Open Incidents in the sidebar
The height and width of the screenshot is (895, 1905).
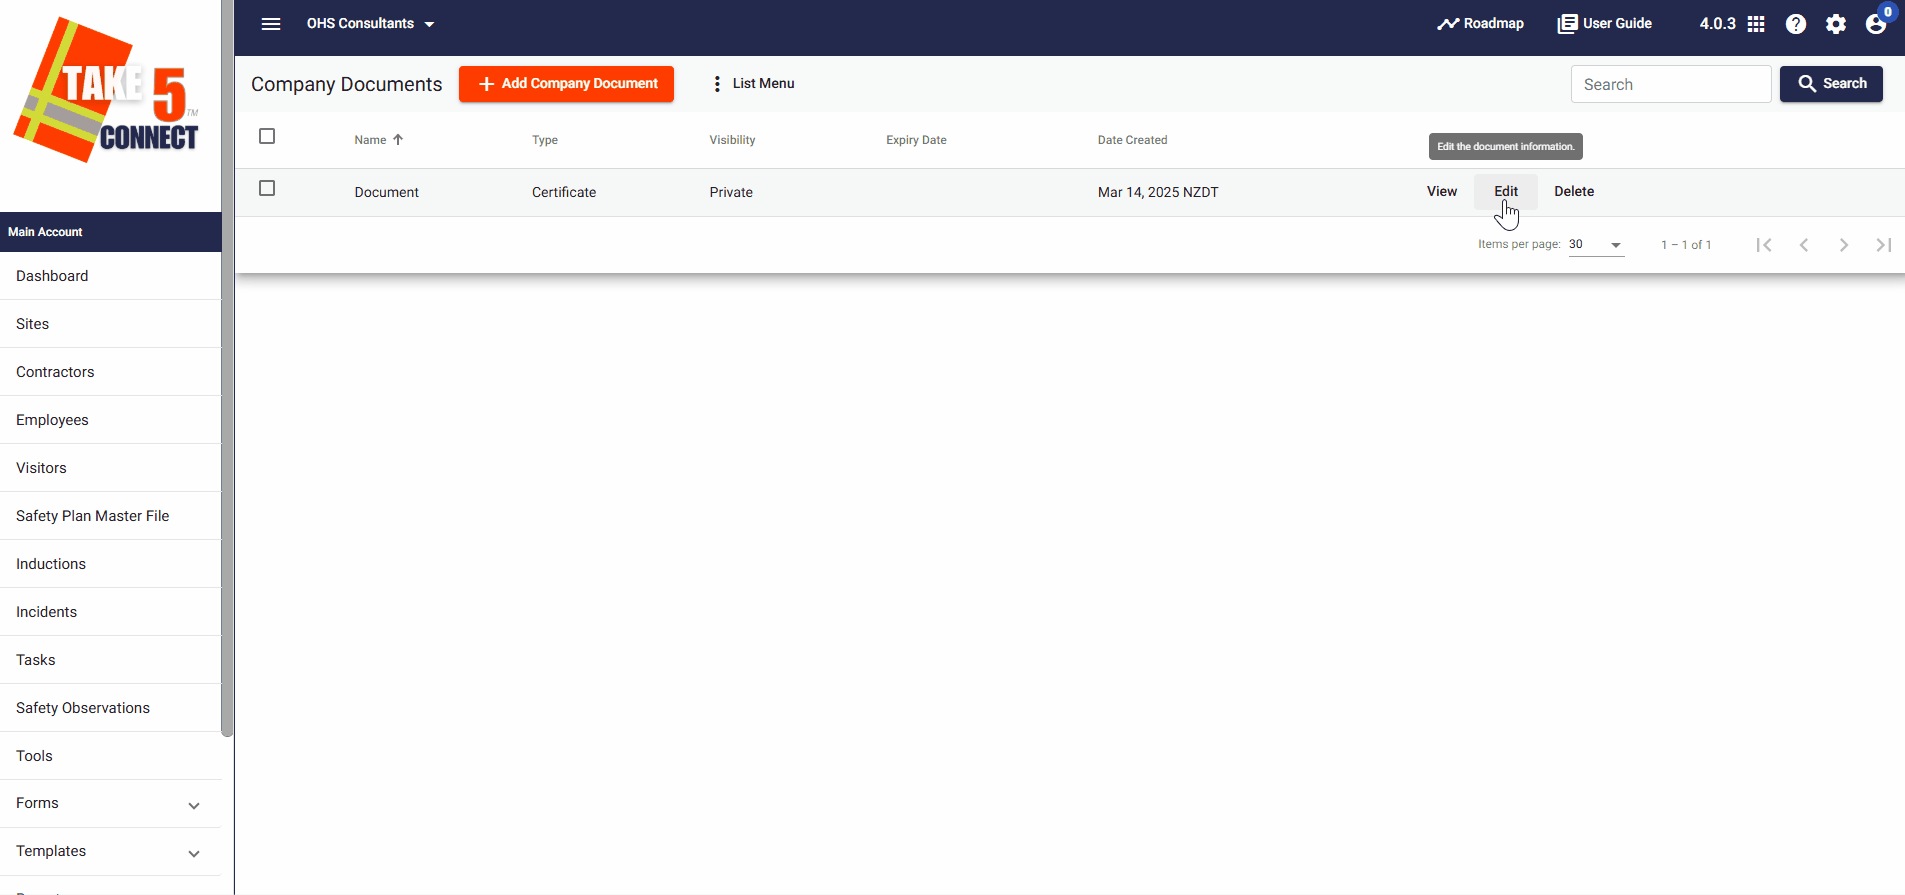click(x=110, y=612)
